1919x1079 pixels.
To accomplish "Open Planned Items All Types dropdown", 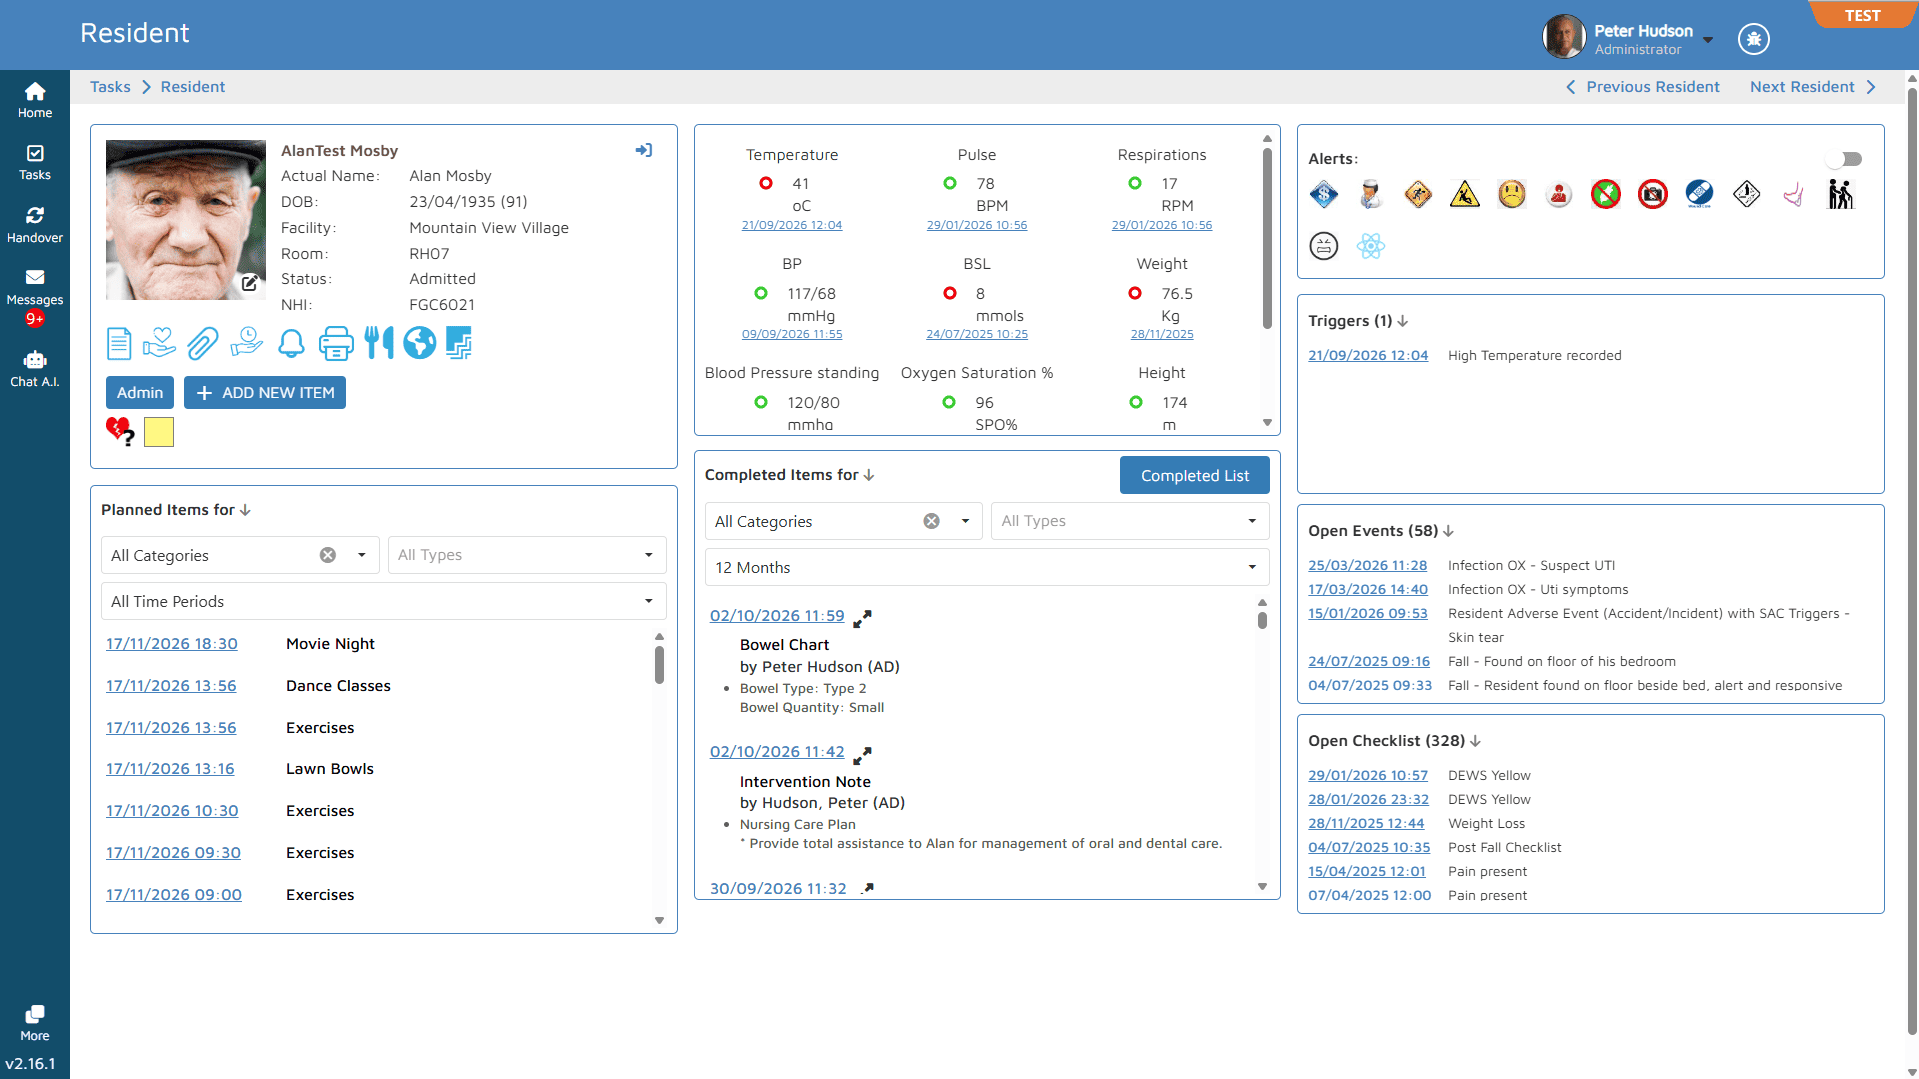I will coord(527,555).
